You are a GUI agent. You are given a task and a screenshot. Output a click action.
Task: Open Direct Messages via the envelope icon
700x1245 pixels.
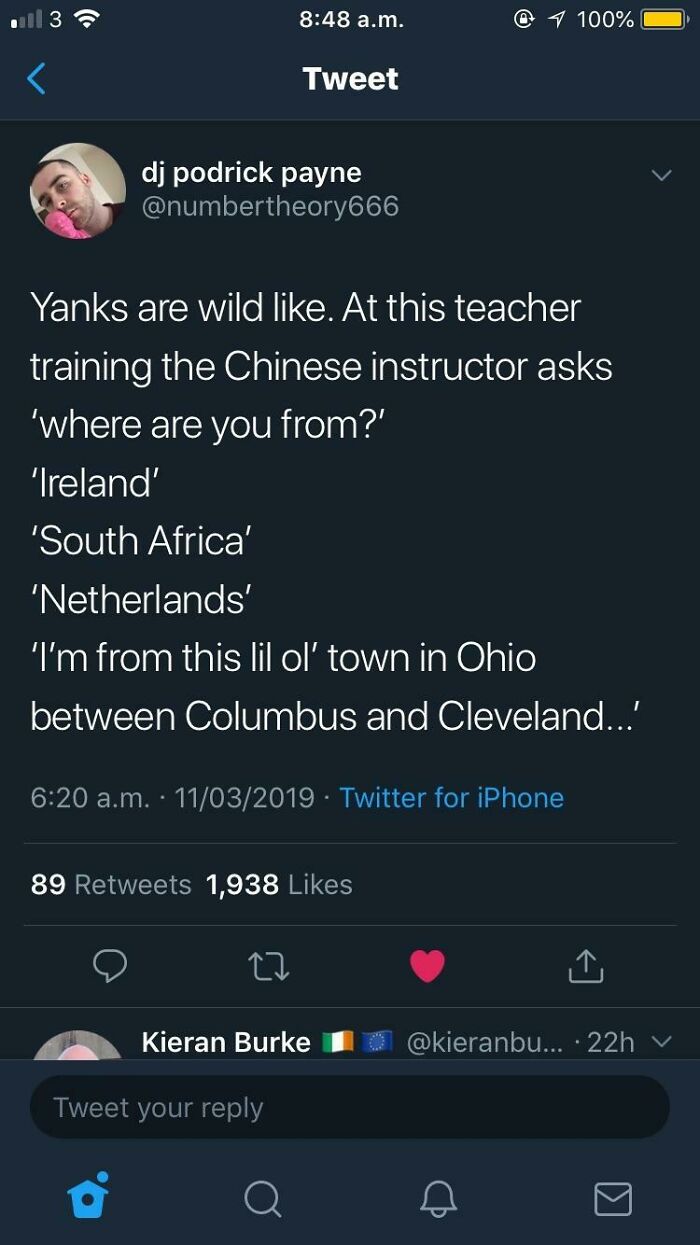(613, 1199)
